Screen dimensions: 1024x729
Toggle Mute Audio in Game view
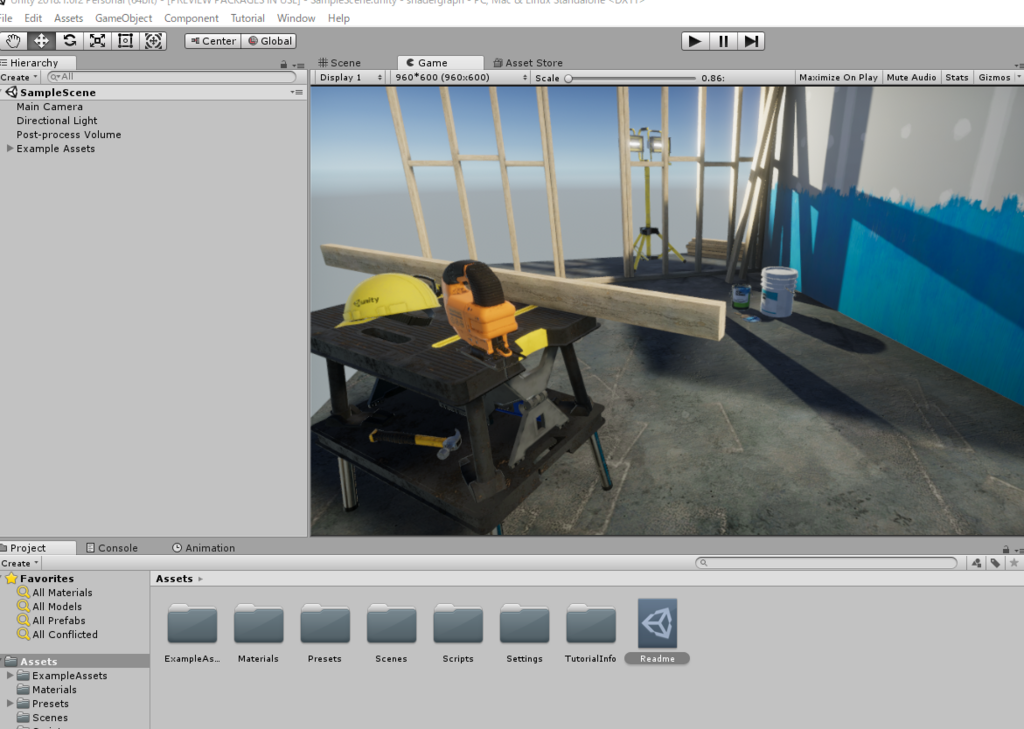[911, 77]
